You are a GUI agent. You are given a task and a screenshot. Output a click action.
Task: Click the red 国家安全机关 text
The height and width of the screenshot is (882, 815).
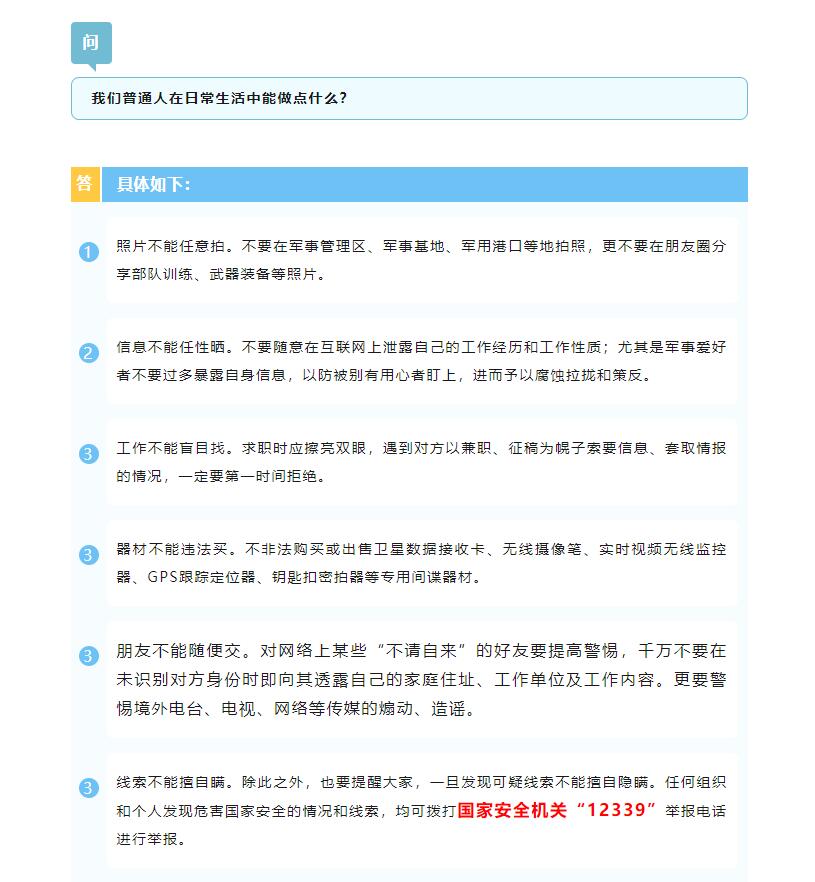coord(512,810)
